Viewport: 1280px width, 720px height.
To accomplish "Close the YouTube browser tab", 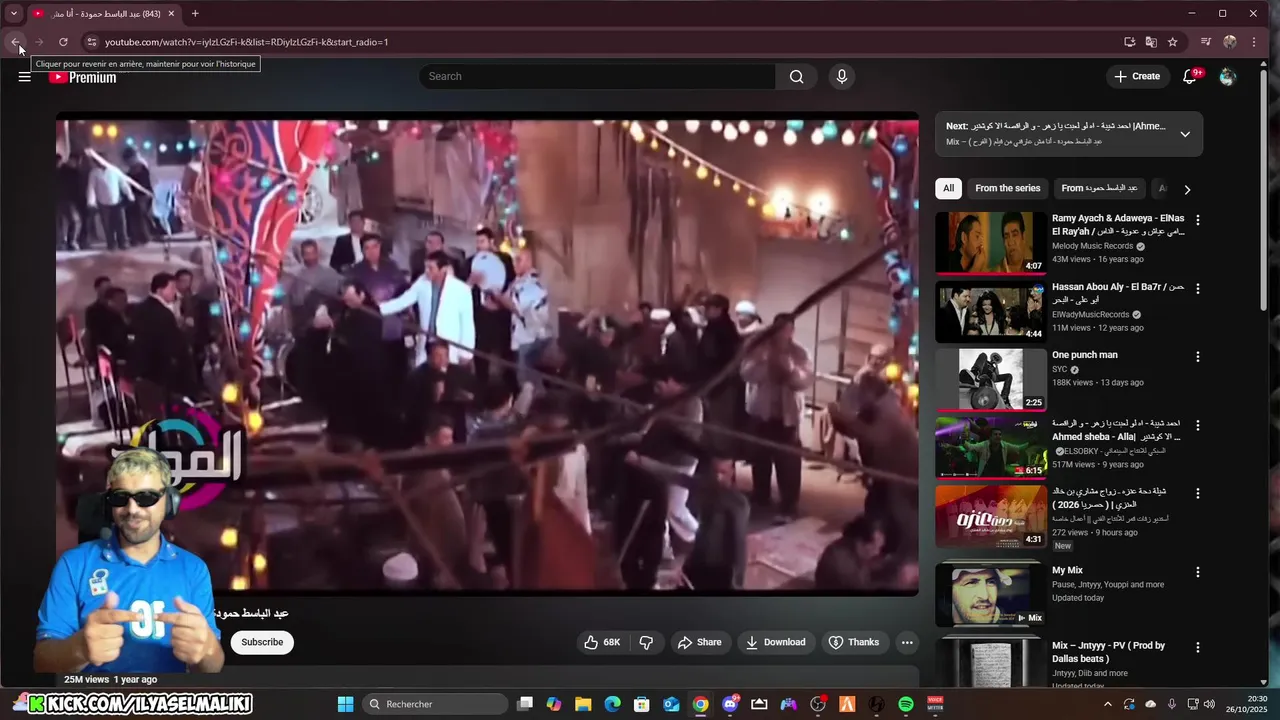I will (x=171, y=13).
